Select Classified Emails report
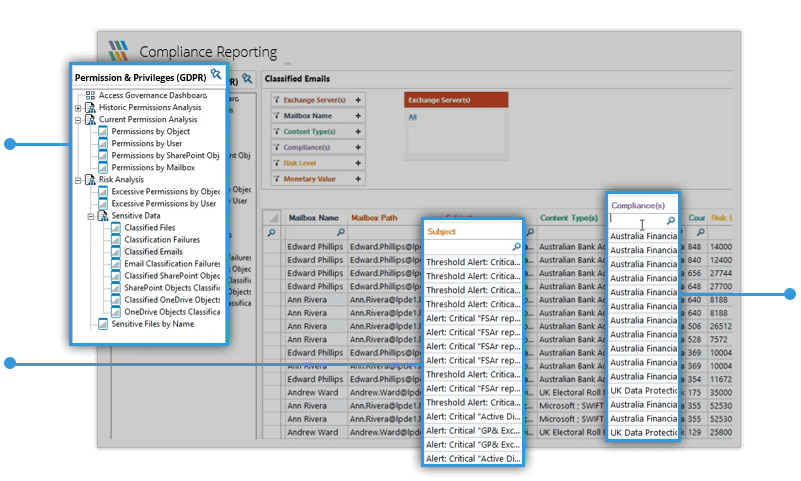The height and width of the screenshot is (481, 801). point(153,252)
